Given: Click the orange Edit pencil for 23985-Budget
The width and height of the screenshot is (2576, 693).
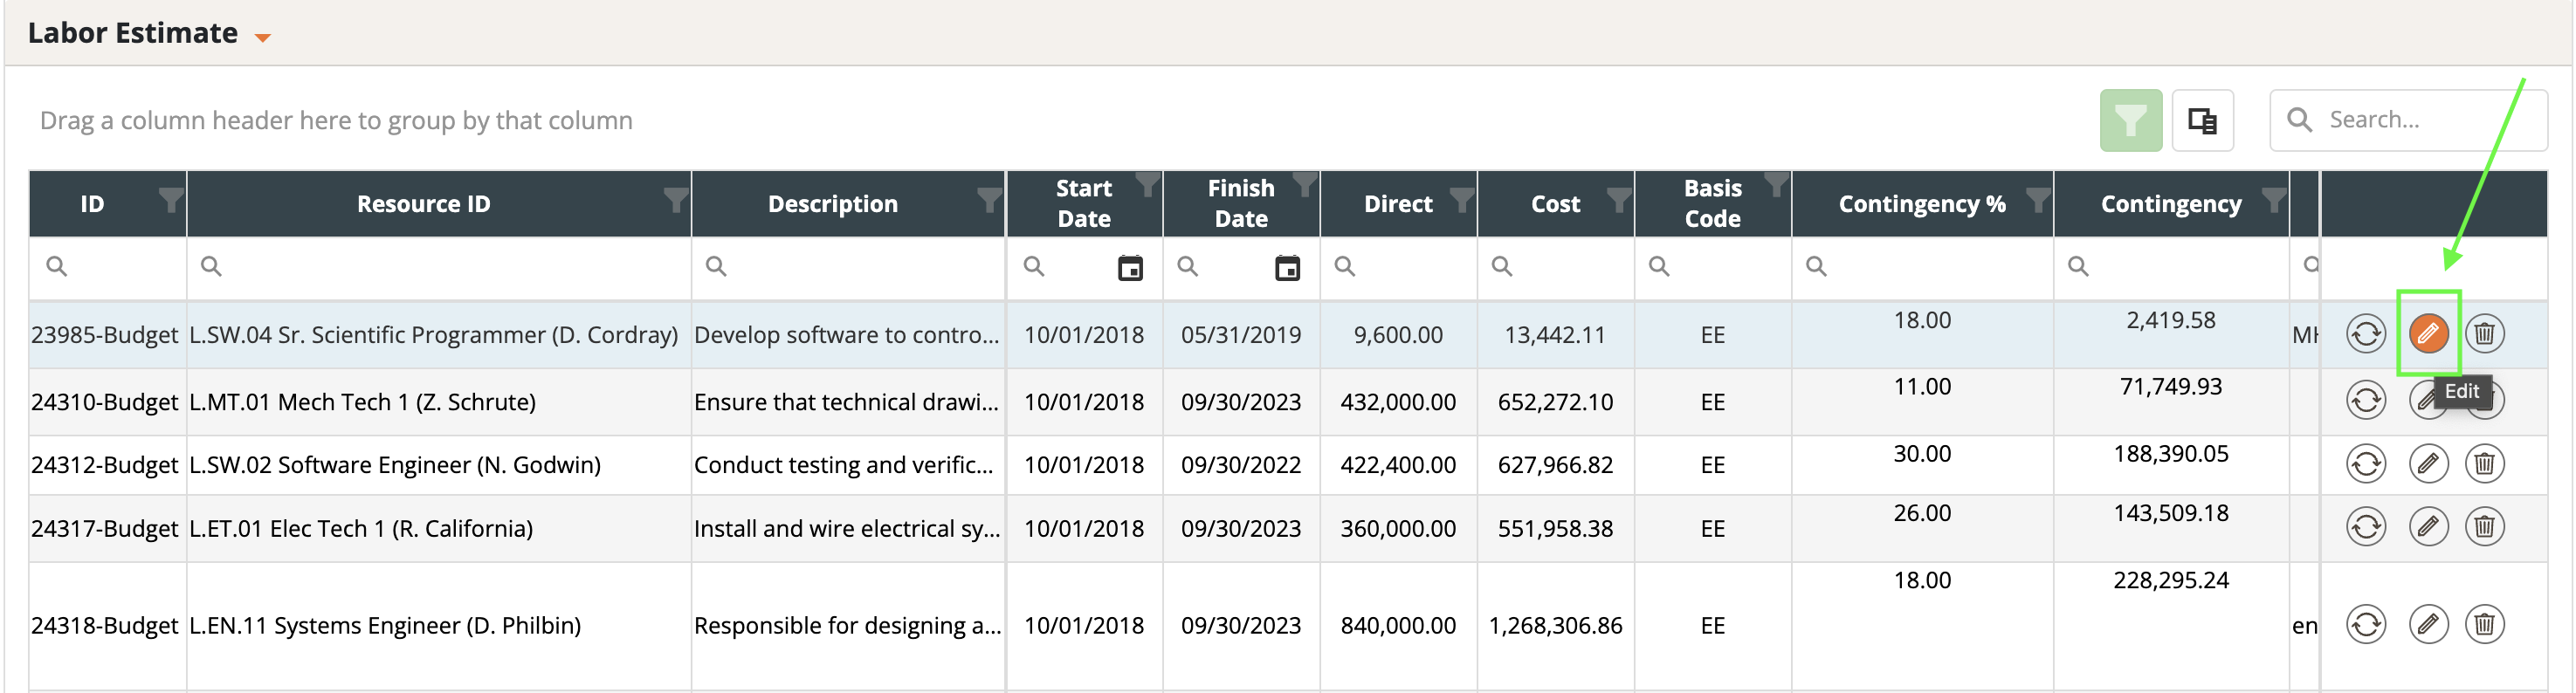Looking at the screenshot, I should (2427, 333).
